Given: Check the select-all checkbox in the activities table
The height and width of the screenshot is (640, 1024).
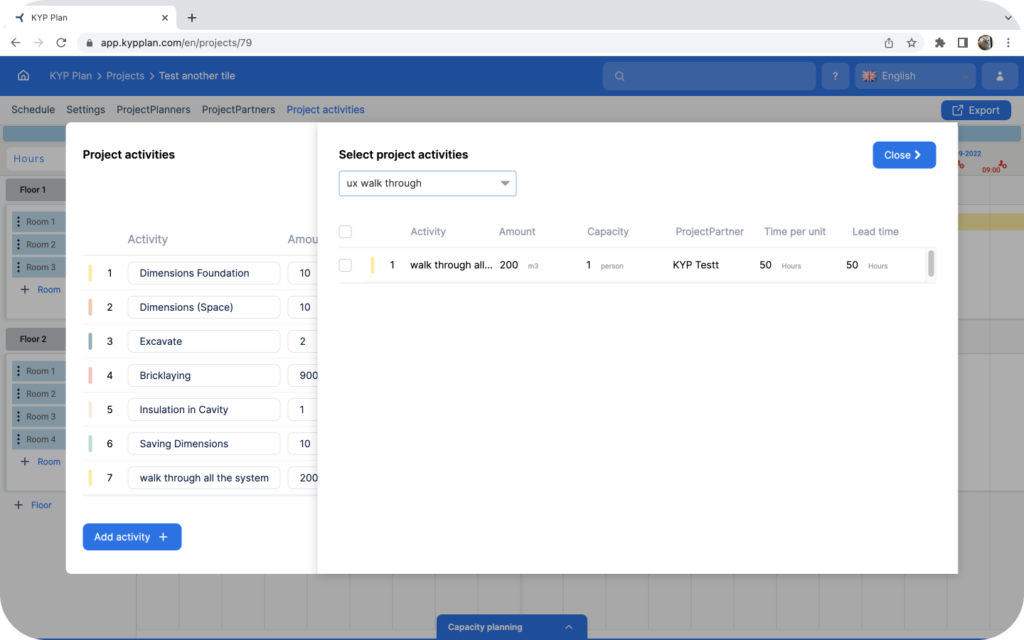Looking at the screenshot, I should [345, 231].
